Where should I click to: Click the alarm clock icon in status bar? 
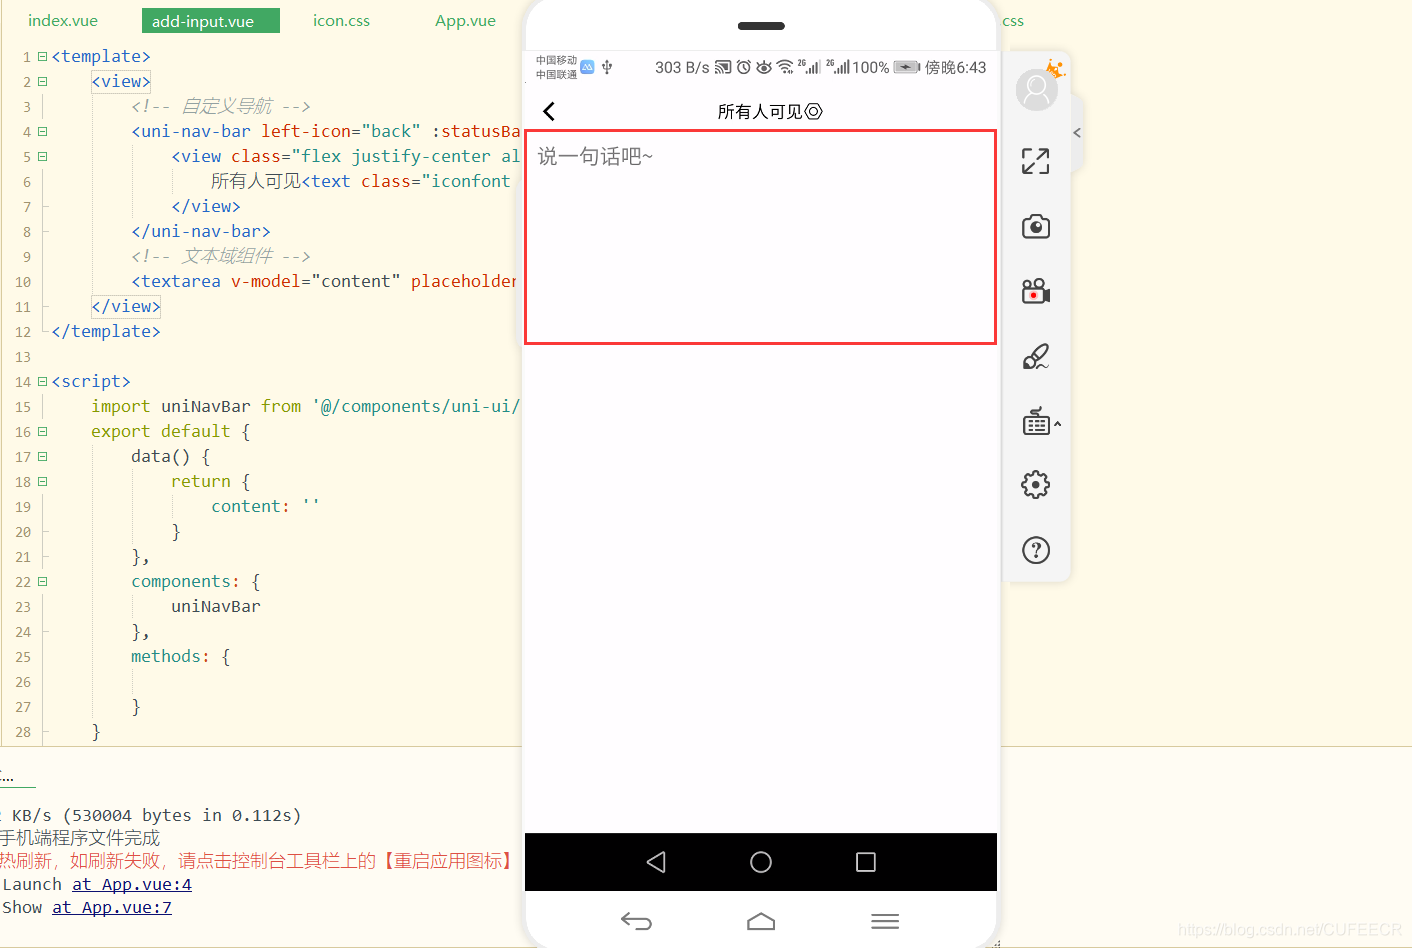(744, 67)
